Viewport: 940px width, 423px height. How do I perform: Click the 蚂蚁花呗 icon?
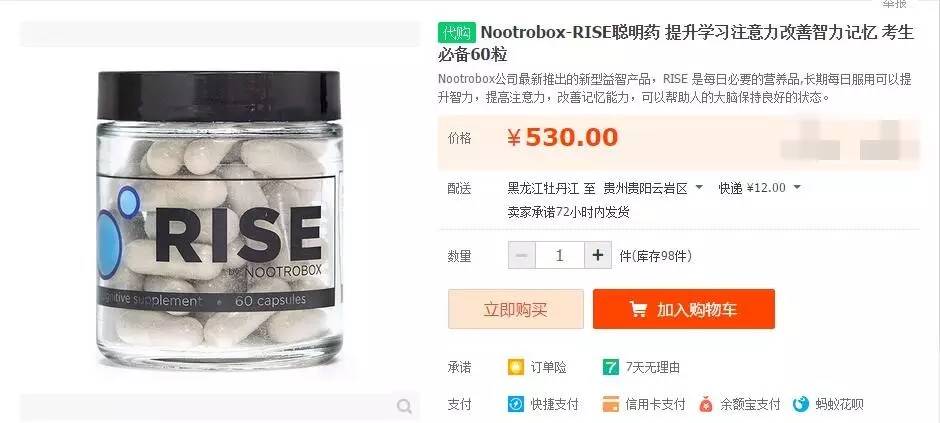(800, 404)
